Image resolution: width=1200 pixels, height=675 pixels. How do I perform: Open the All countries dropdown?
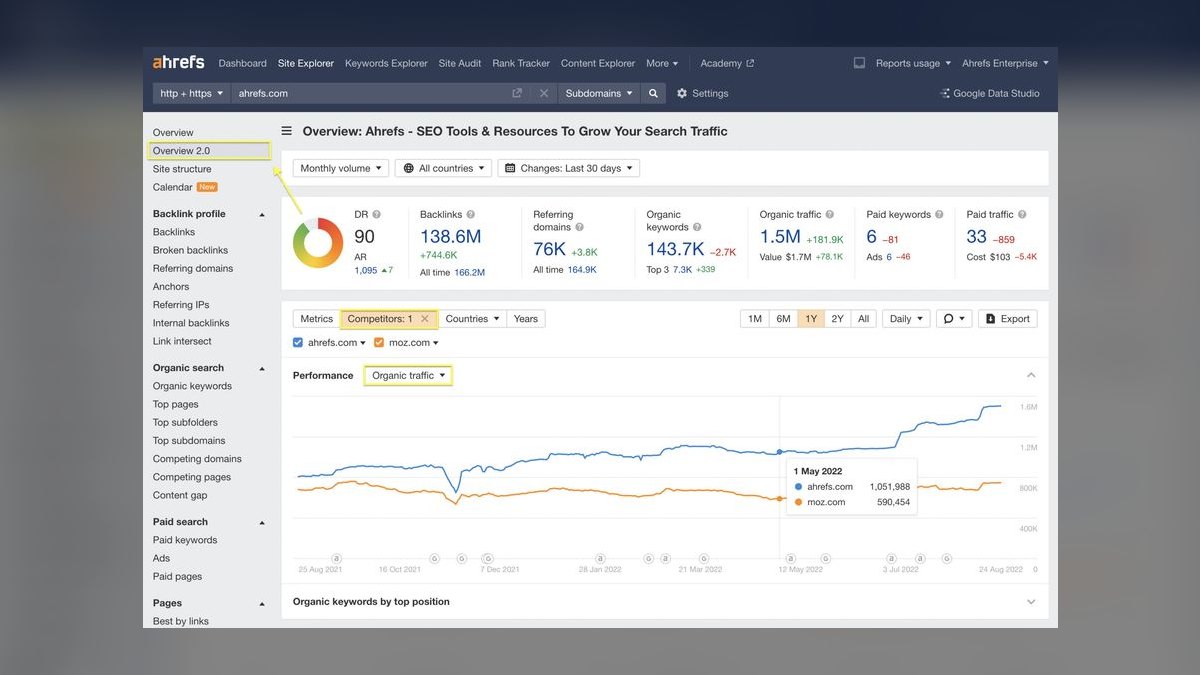(444, 168)
